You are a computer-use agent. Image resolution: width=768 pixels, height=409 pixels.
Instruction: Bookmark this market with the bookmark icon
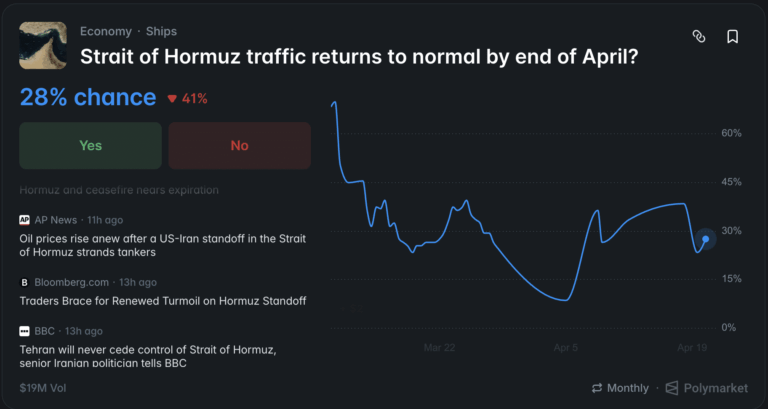point(732,37)
